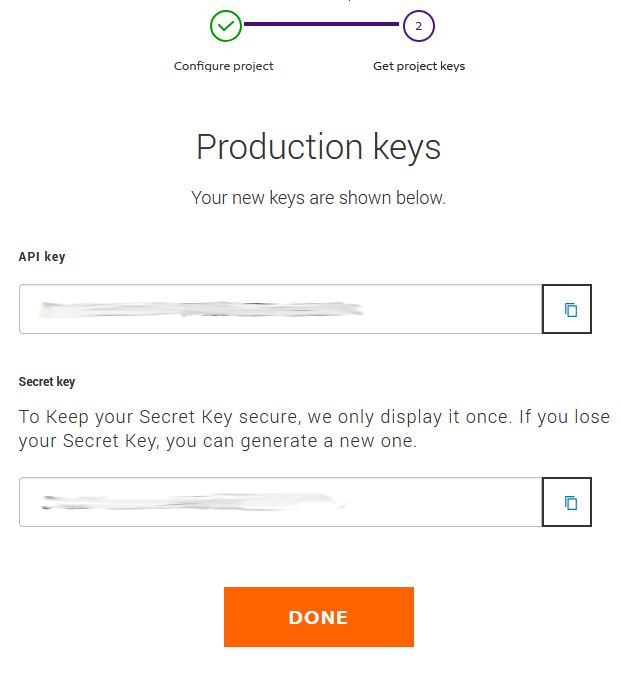This screenshot has height=673, width=621.
Task: Click the green checkmark step circle
Action: pos(226,26)
